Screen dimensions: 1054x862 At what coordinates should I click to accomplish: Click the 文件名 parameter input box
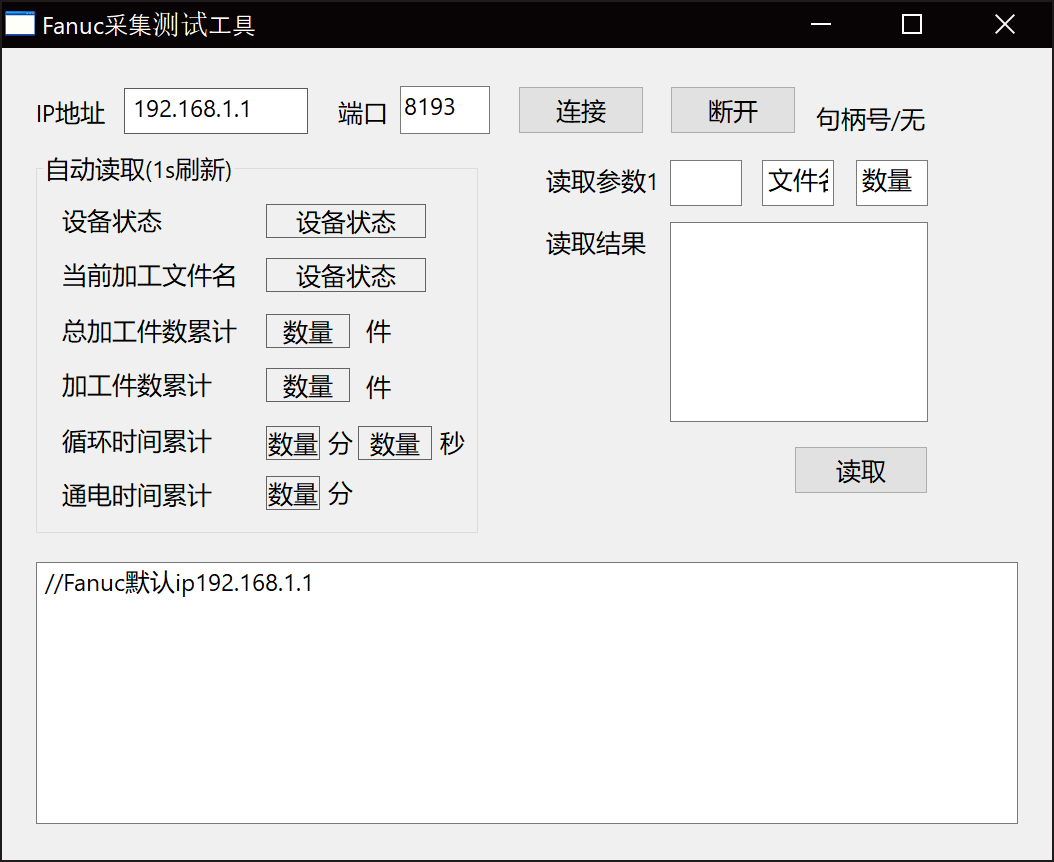tap(798, 183)
